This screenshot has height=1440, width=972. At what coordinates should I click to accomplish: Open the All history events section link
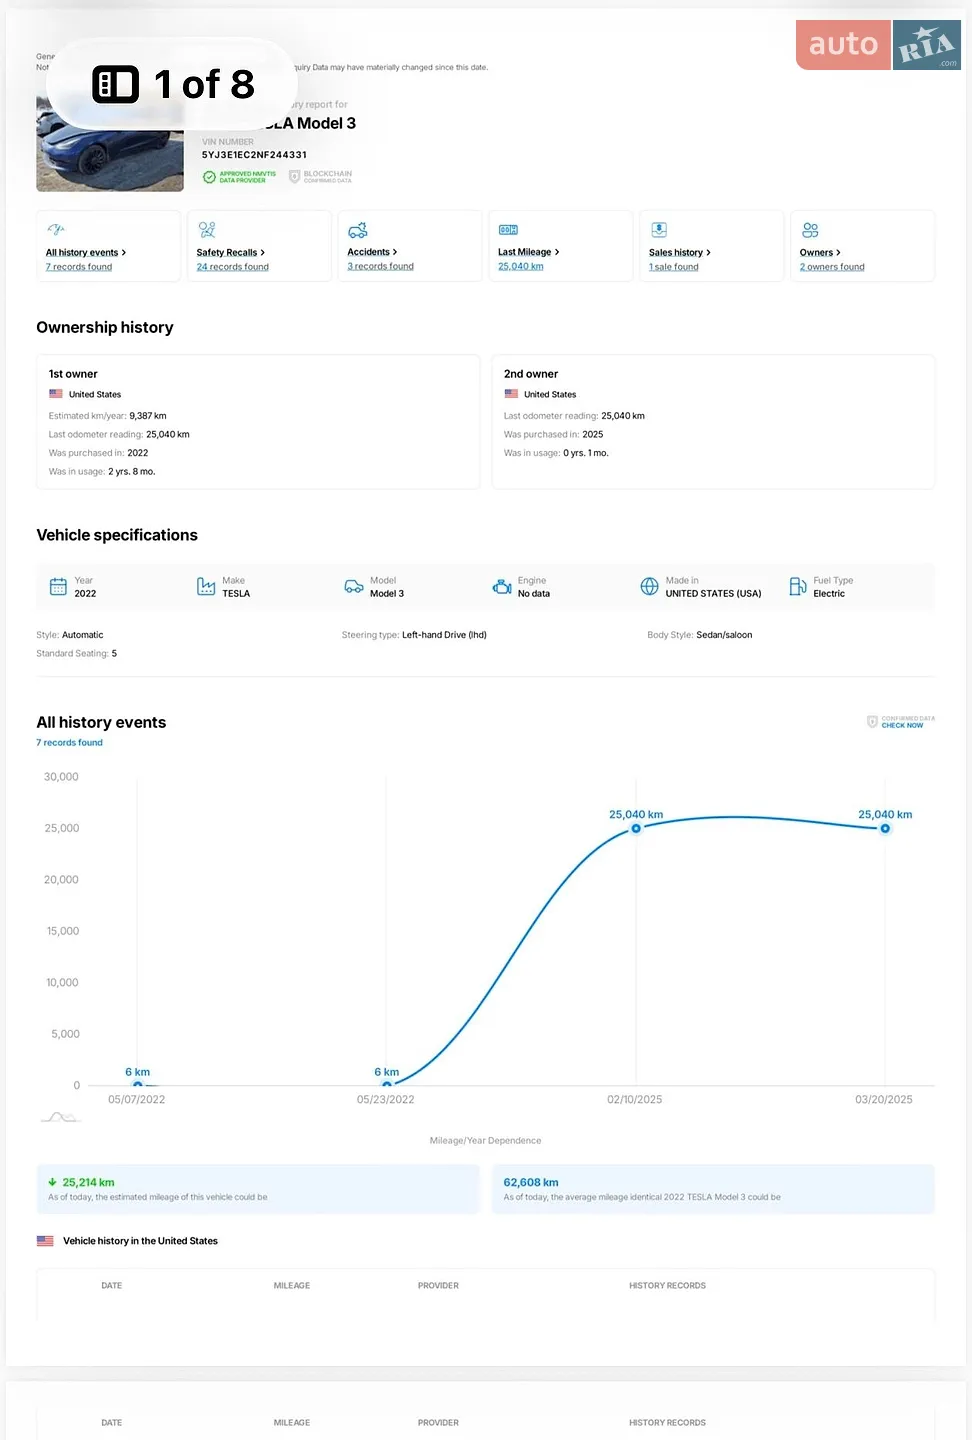86,253
